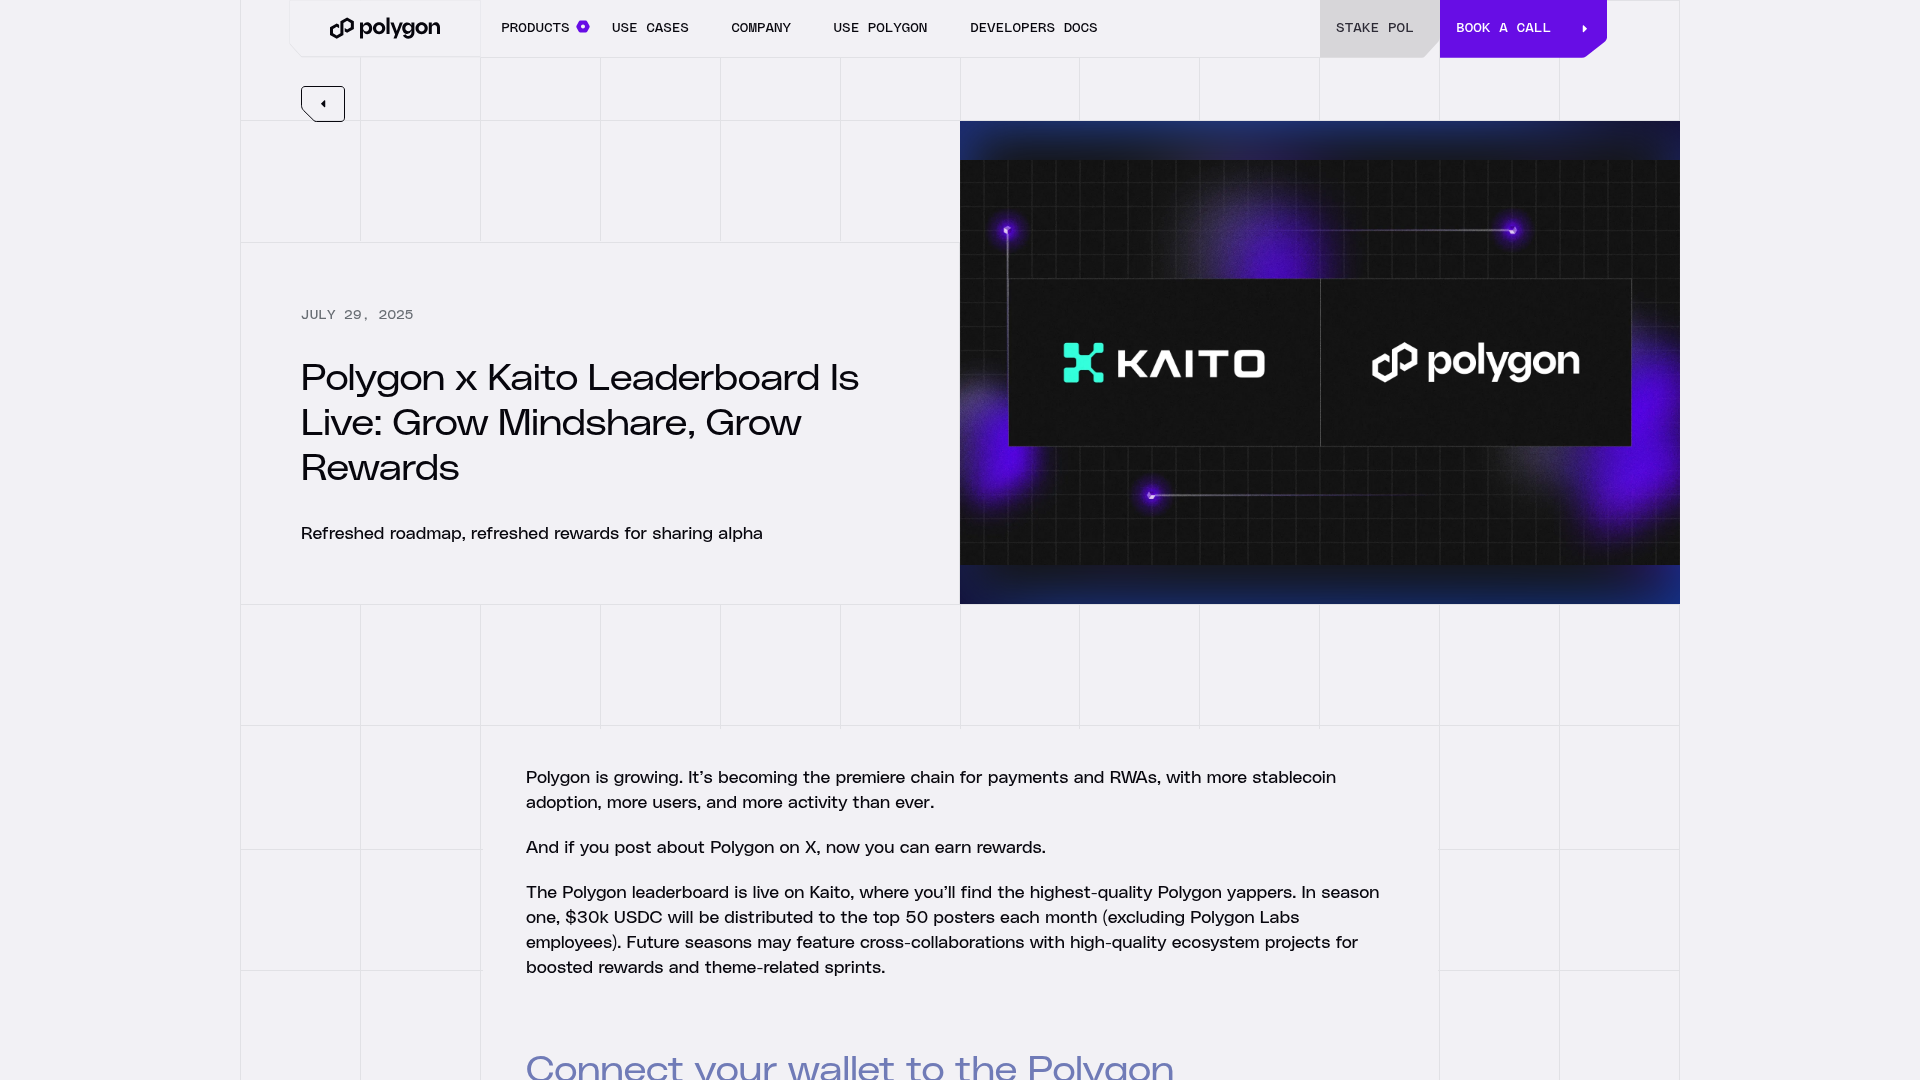Open the Company menu
1920x1080 pixels.
[761, 28]
